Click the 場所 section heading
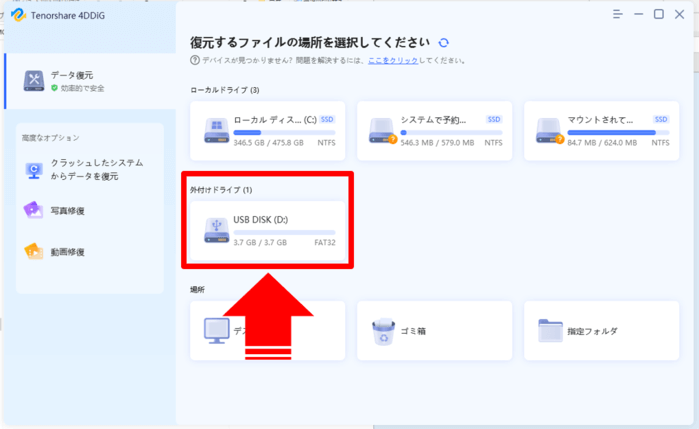Image resolution: width=699 pixels, height=429 pixels. (197, 290)
